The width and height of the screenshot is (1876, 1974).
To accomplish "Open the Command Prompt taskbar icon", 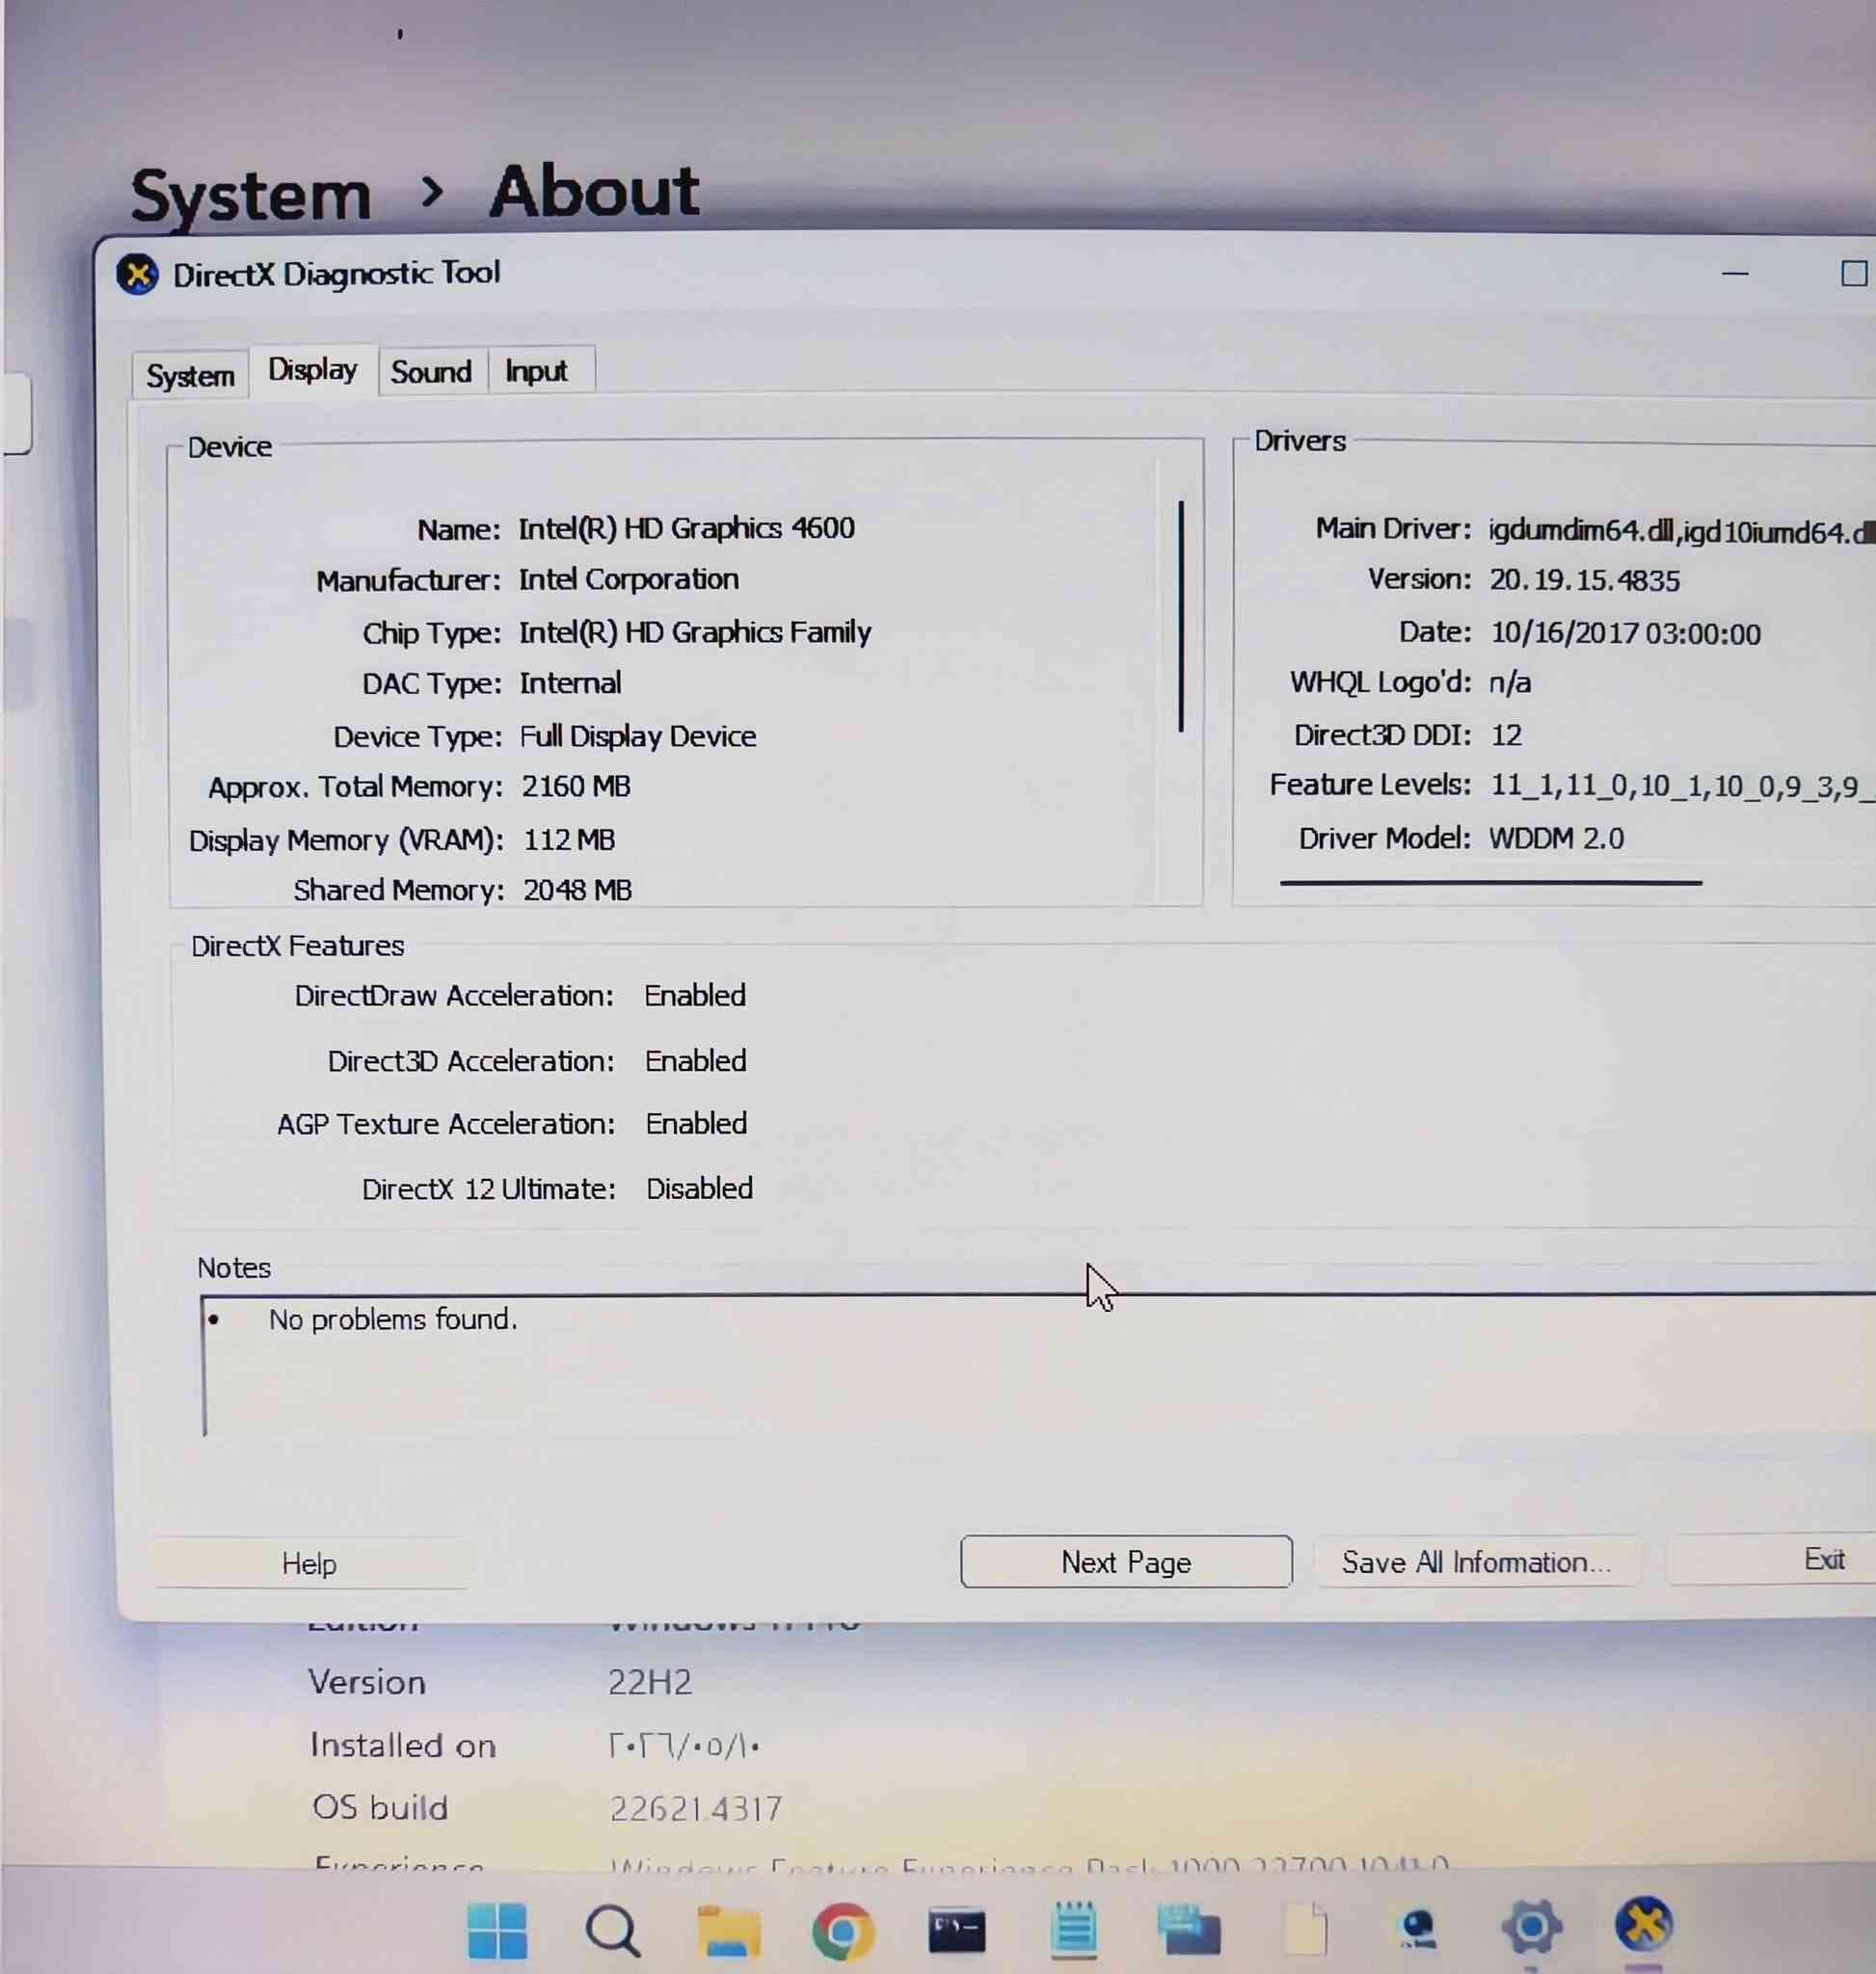I will click(x=957, y=1931).
